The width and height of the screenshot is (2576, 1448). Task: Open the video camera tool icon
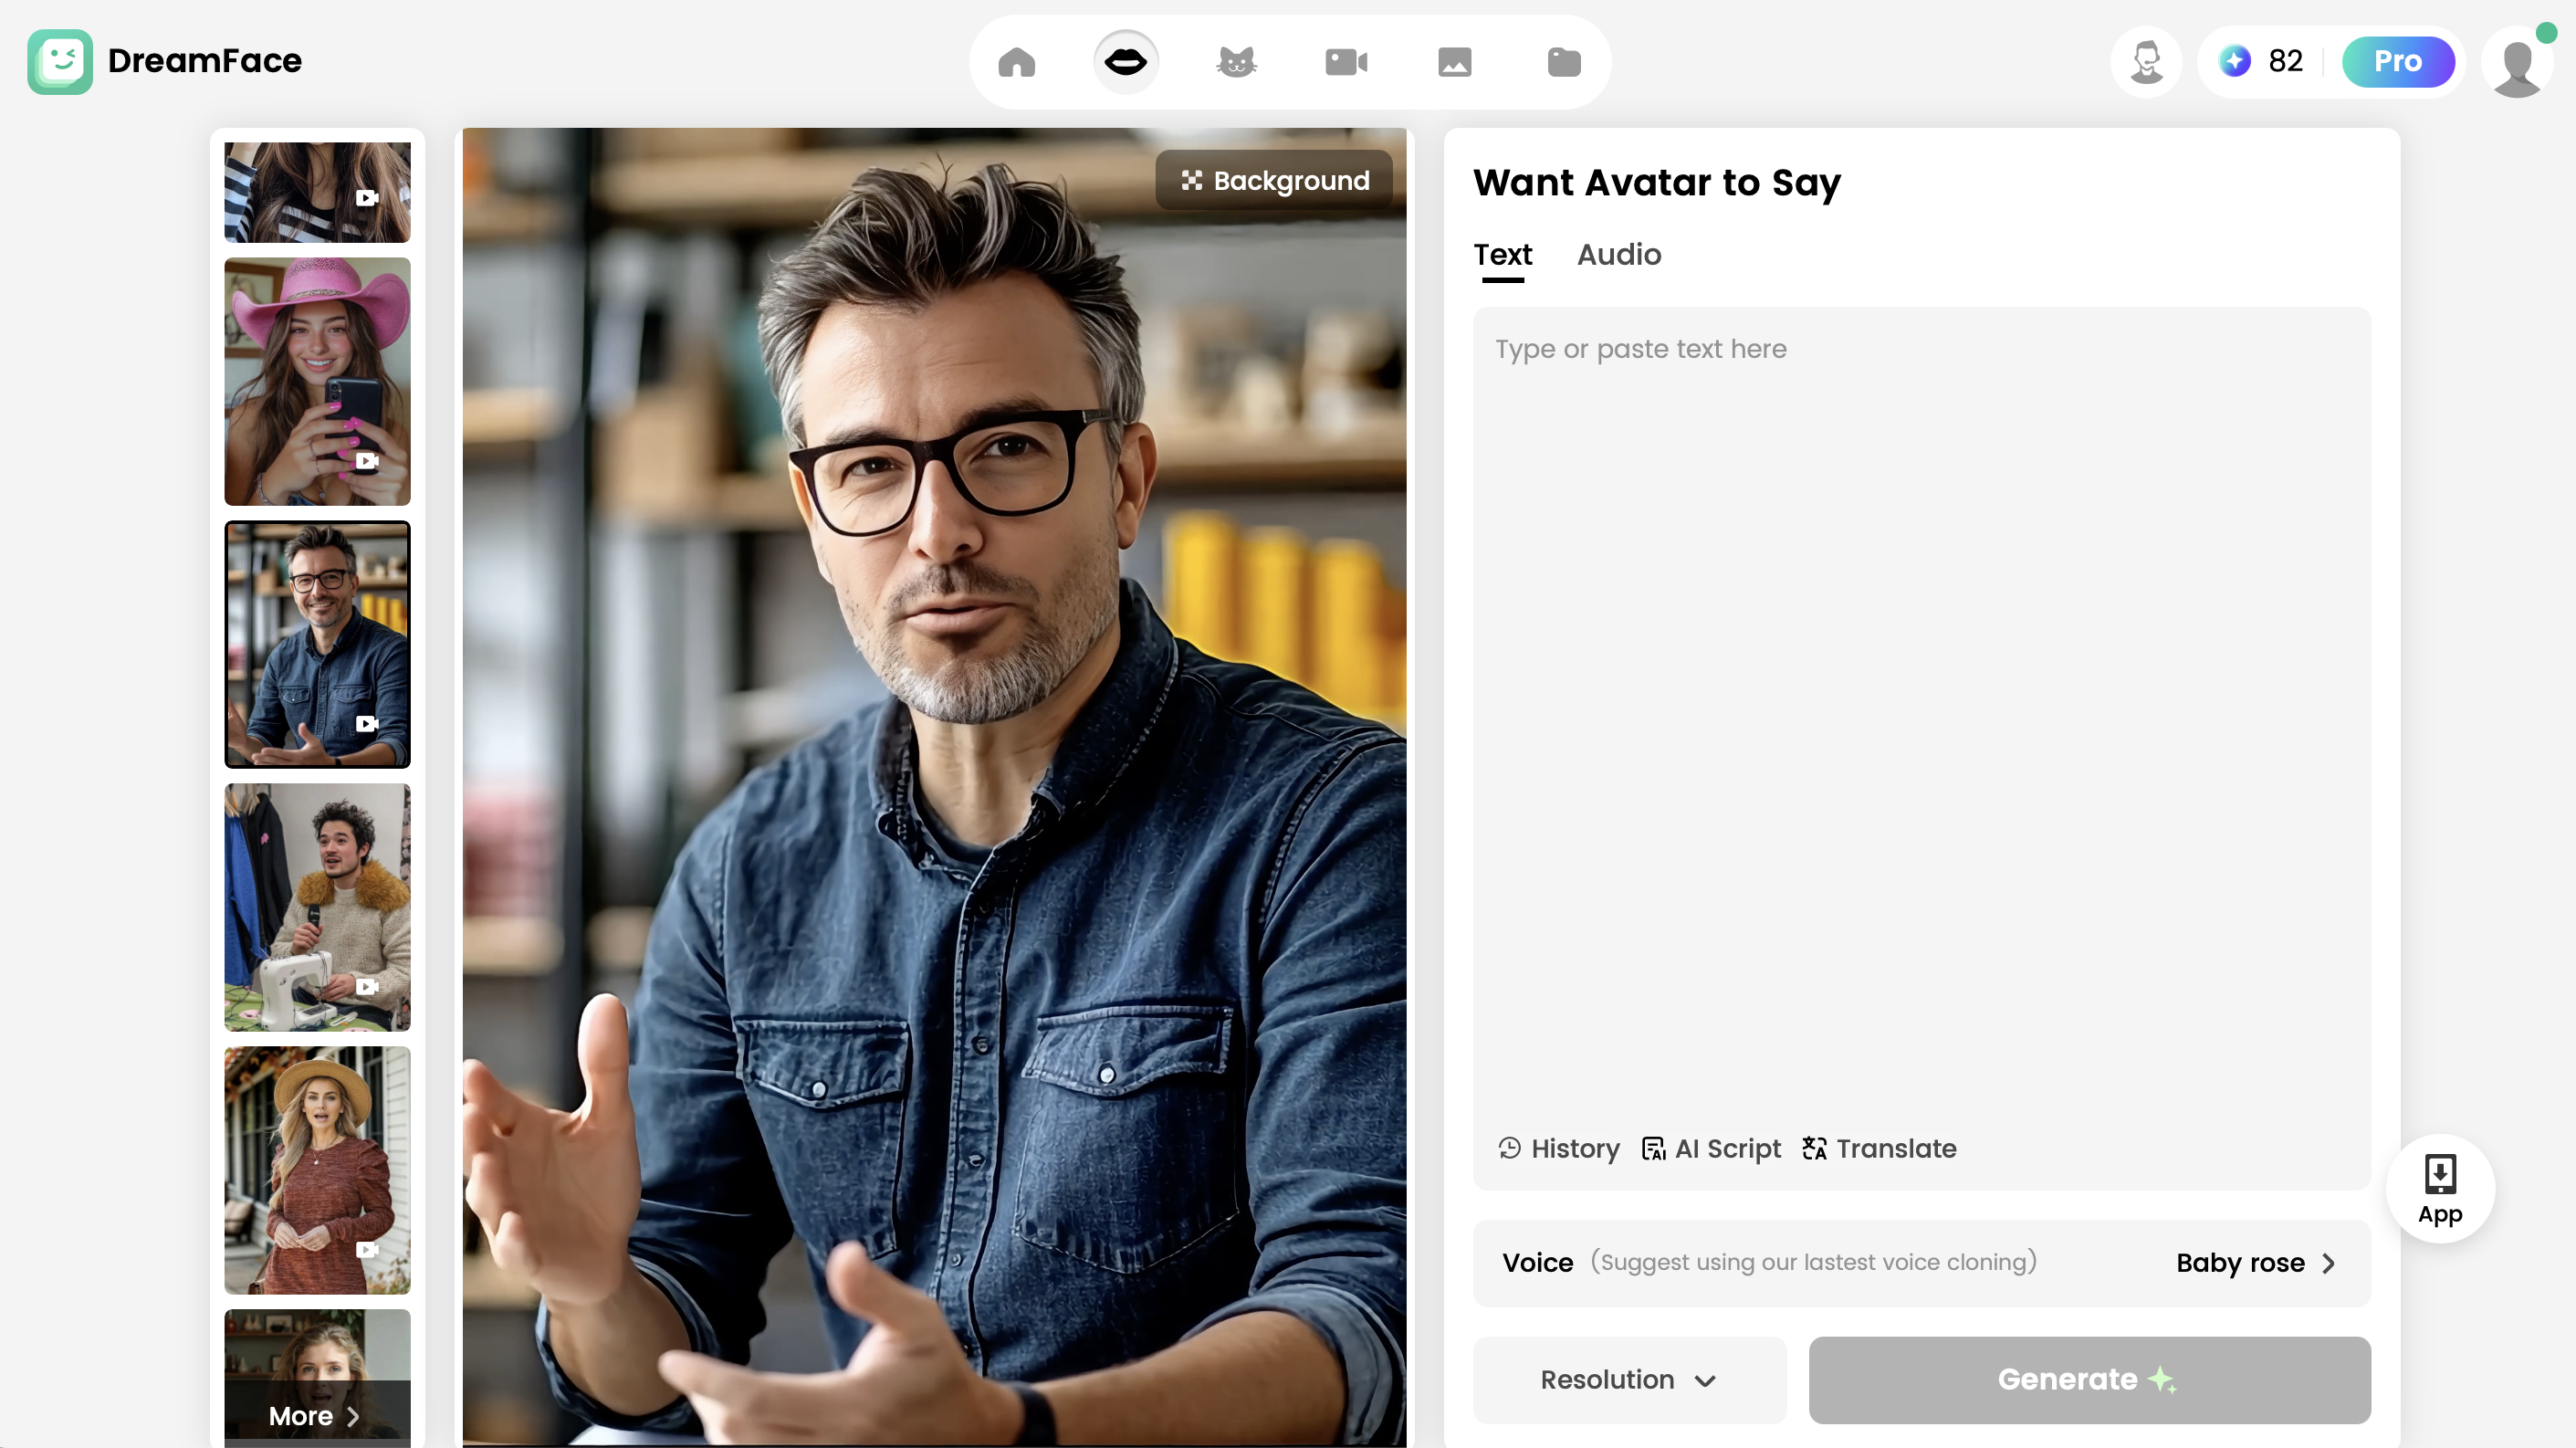(x=1345, y=62)
